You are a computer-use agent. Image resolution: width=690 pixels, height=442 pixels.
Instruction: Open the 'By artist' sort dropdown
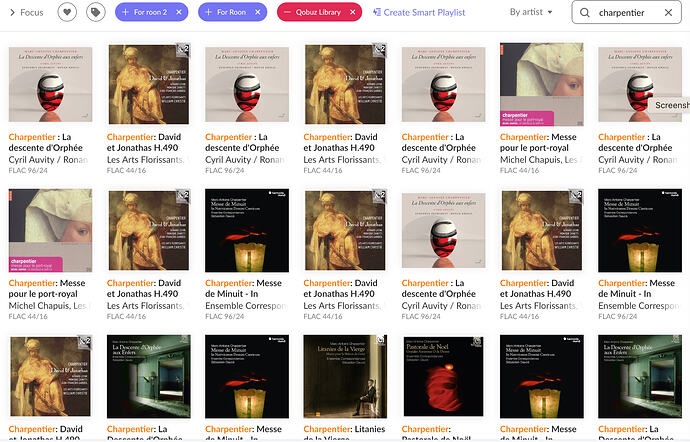tap(531, 12)
